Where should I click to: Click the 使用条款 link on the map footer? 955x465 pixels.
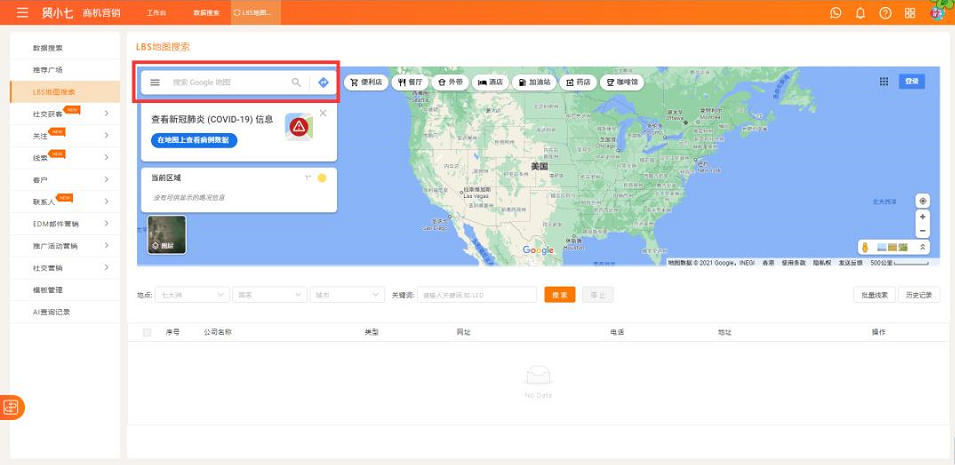point(794,263)
